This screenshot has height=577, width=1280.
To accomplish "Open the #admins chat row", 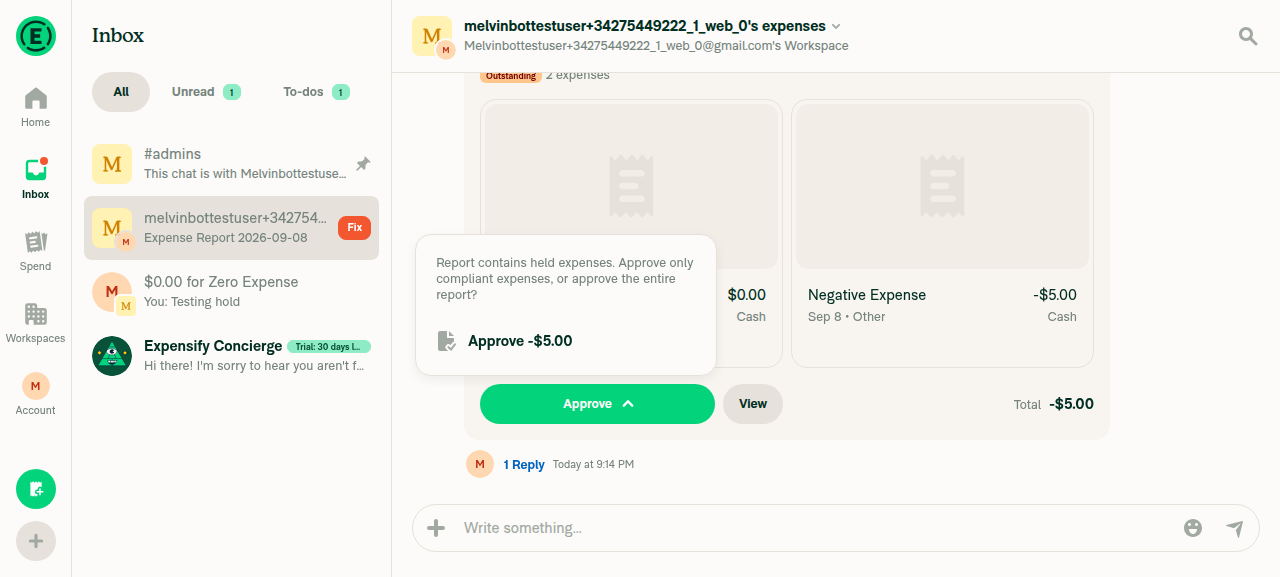I will coord(232,164).
